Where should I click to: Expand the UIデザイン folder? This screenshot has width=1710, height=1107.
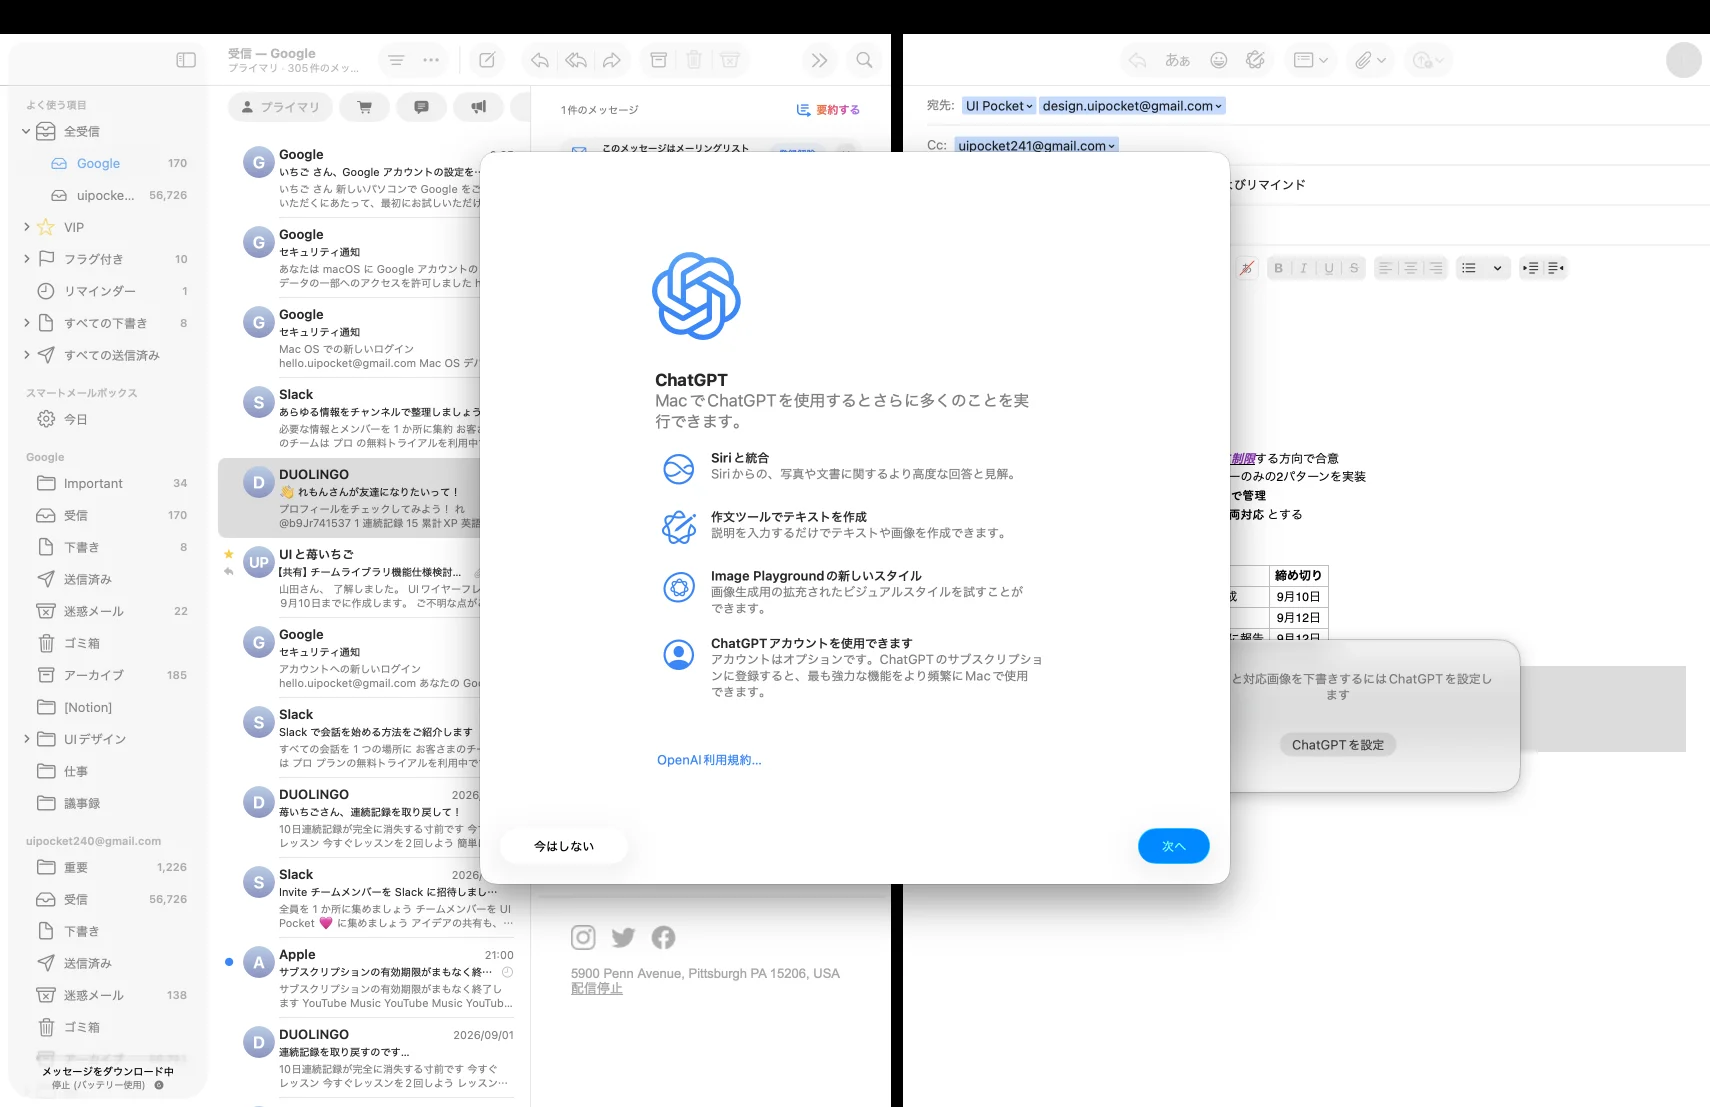pos(26,739)
